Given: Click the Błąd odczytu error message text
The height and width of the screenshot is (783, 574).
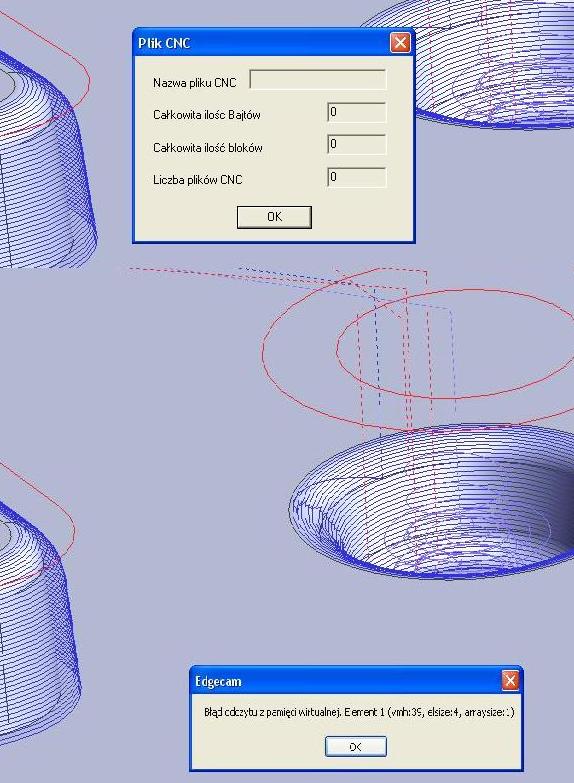Looking at the screenshot, I should pyautogui.click(x=359, y=712).
